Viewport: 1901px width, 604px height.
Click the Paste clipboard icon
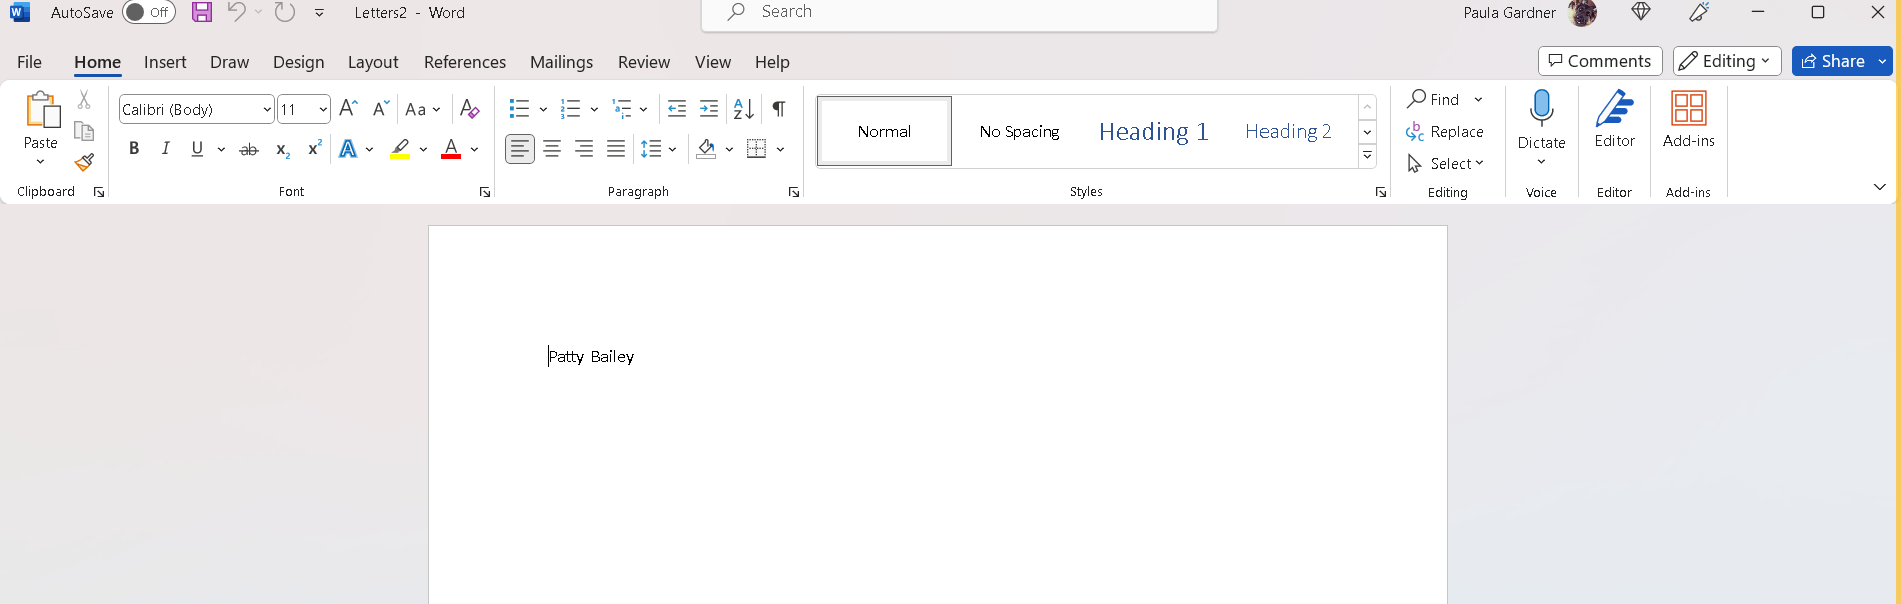[41, 110]
